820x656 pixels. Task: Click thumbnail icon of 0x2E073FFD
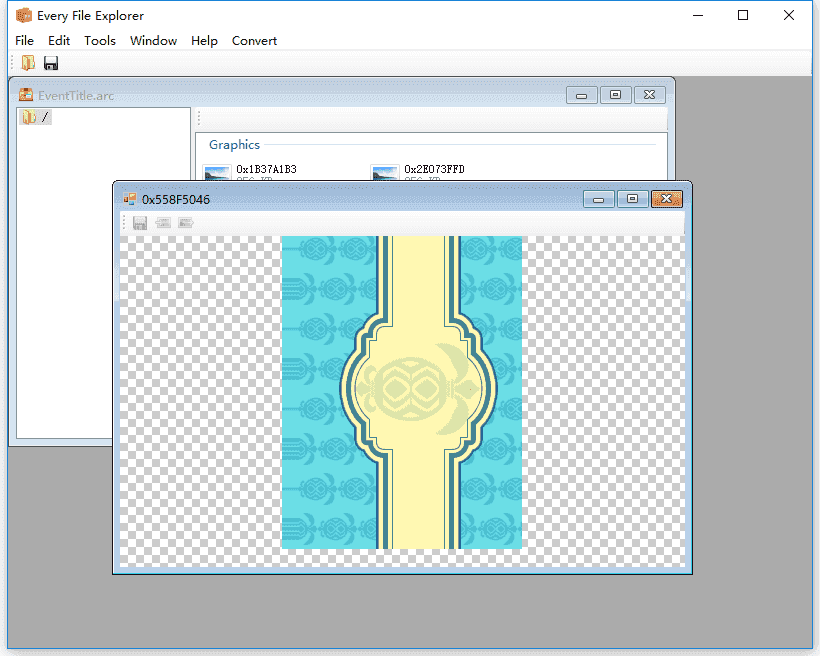click(384, 173)
